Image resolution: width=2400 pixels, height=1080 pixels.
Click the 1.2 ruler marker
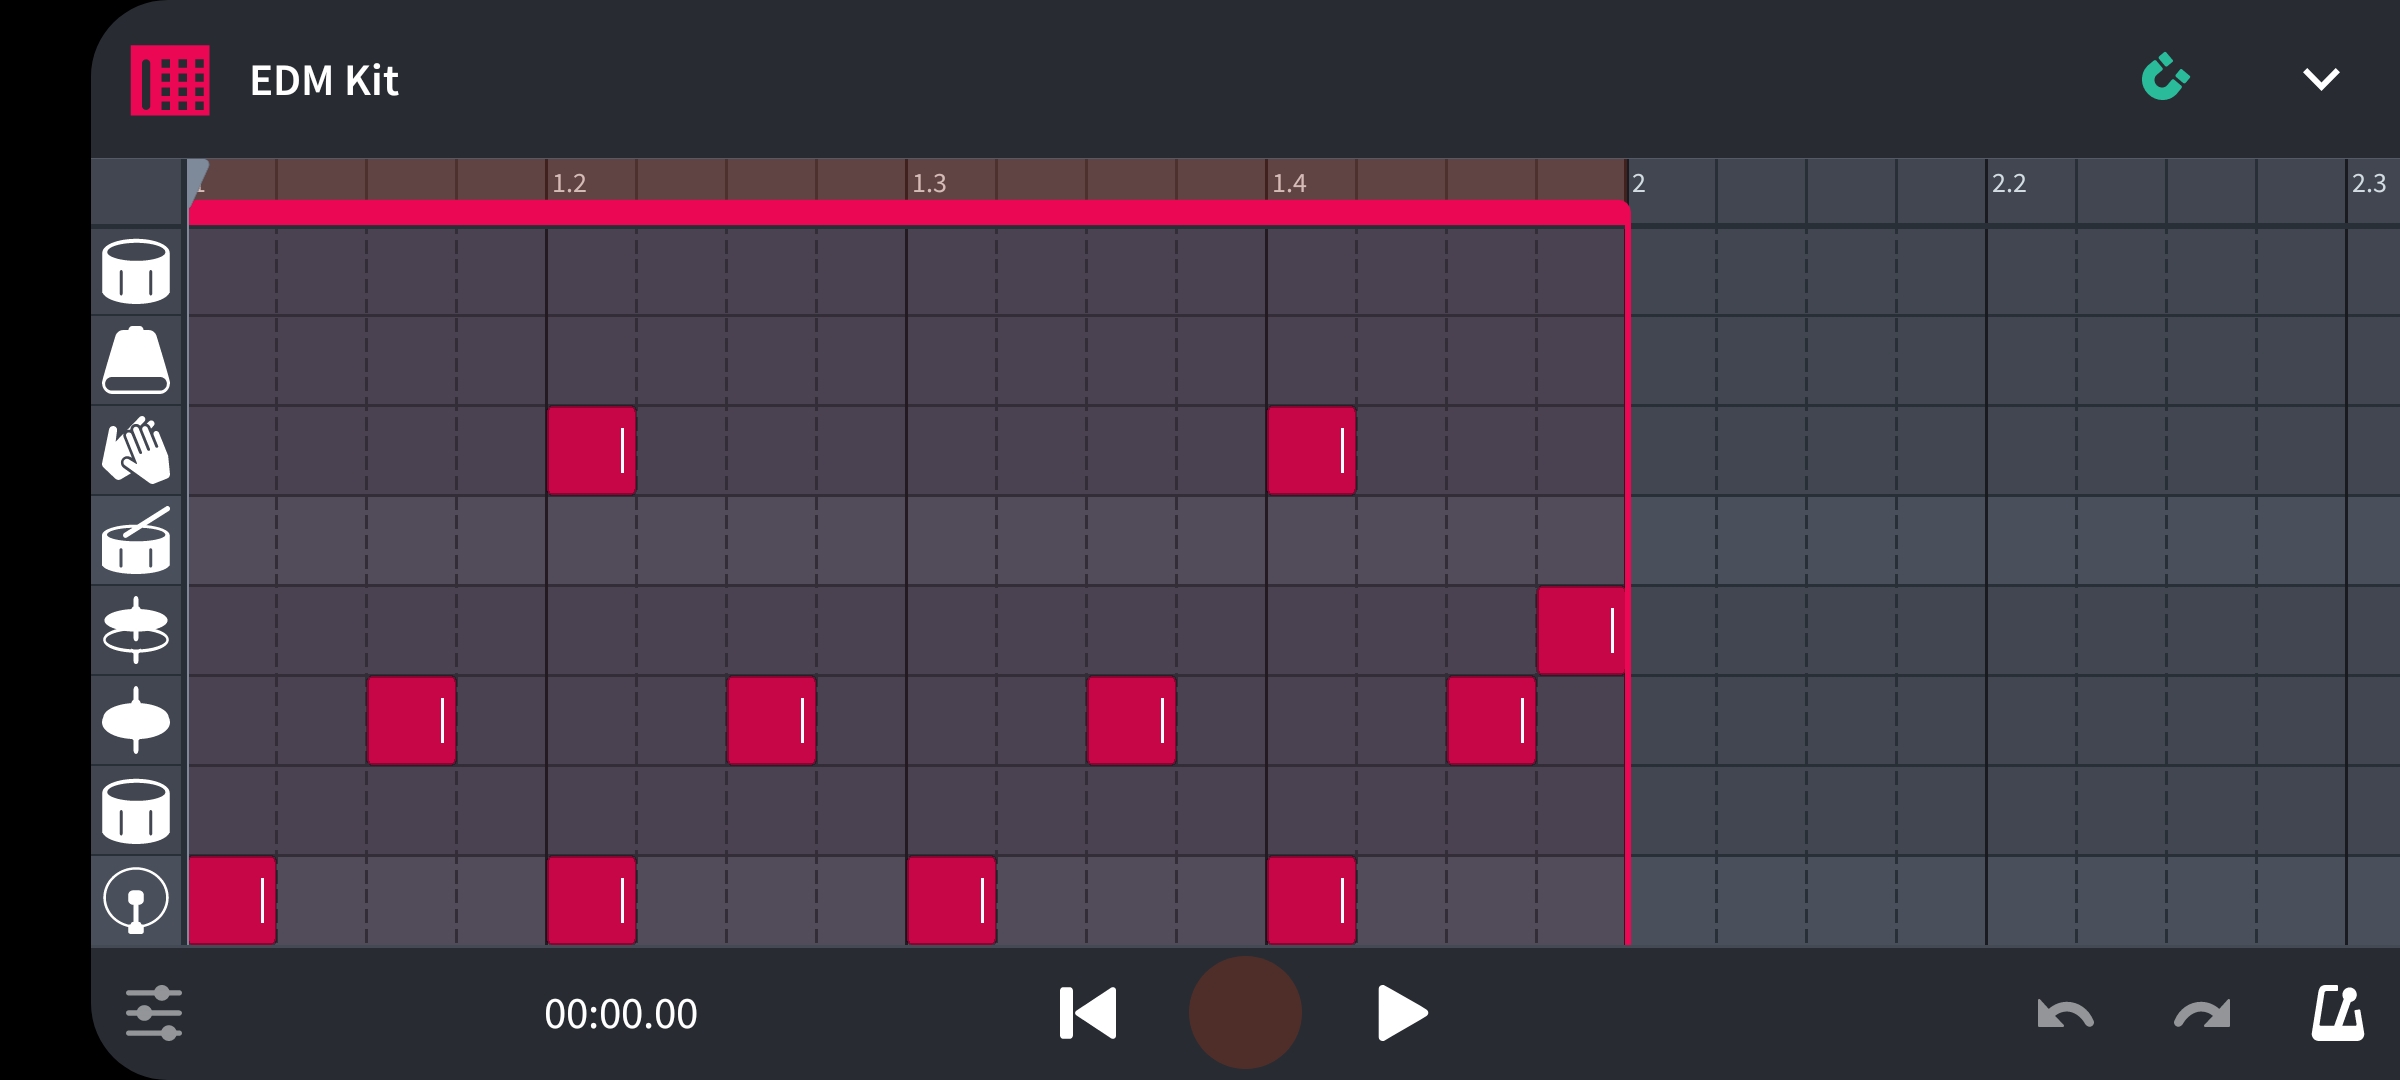coord(569,183)
